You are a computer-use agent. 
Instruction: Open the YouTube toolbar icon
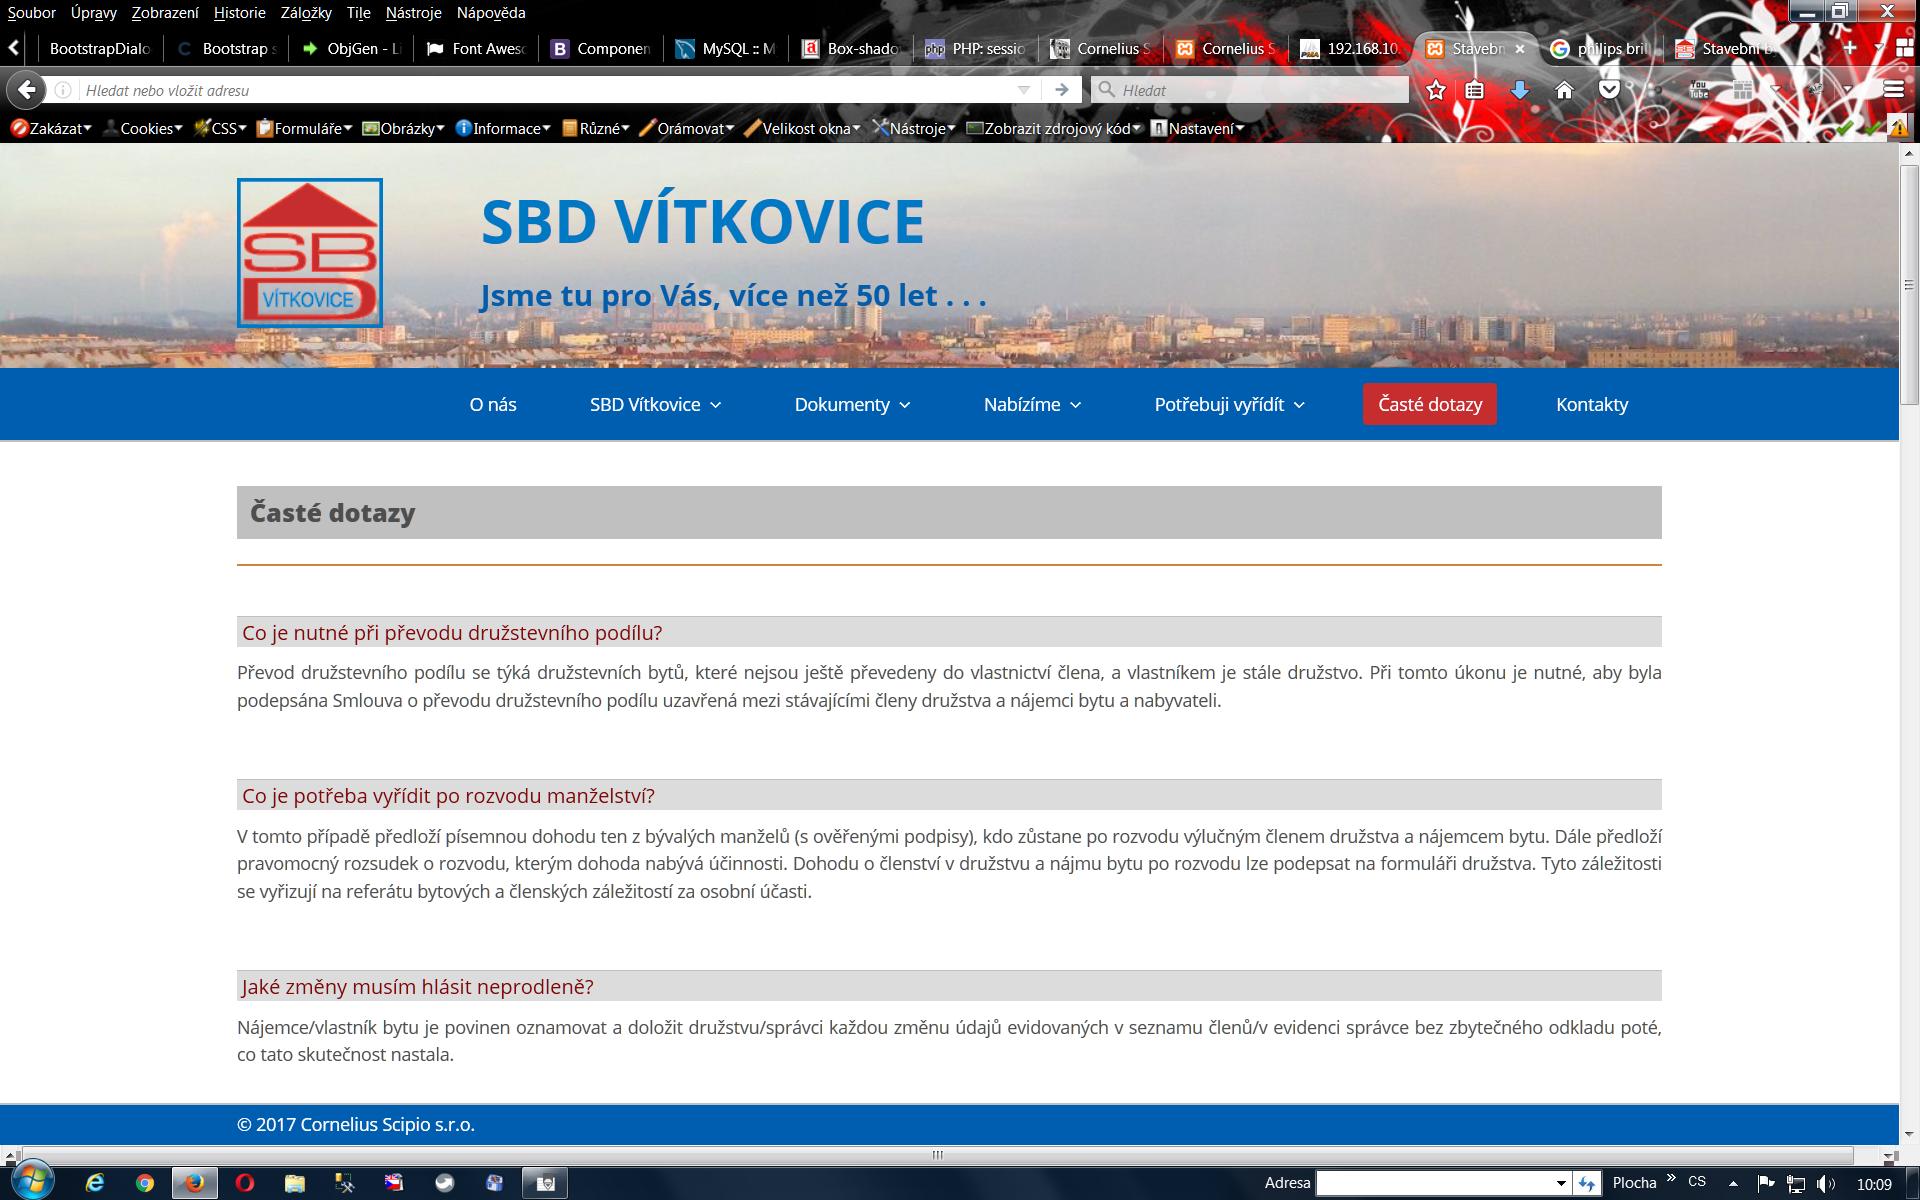tap(1698, 90)
